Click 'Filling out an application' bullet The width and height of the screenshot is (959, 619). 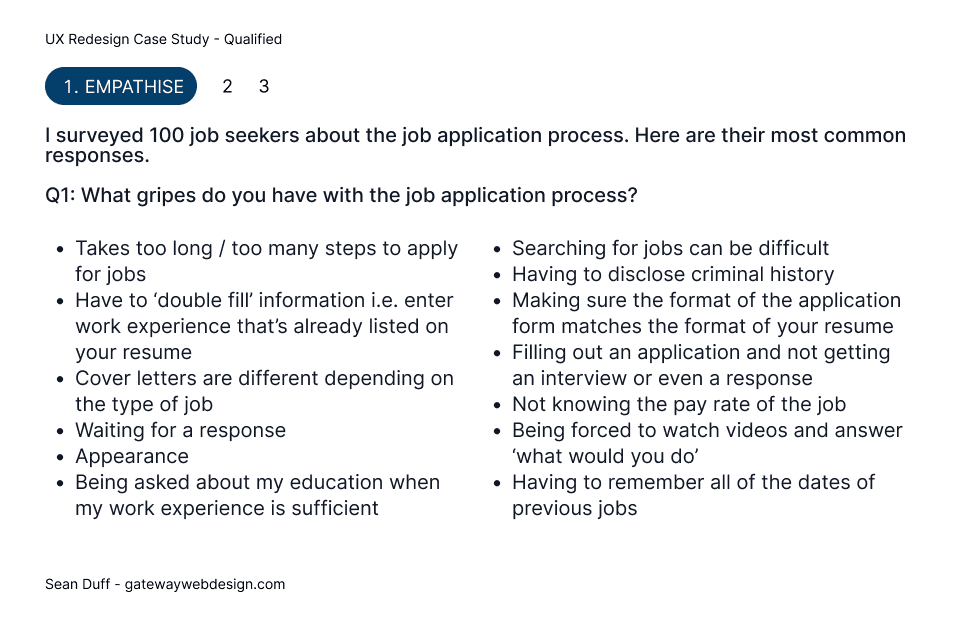click(x=701, y=365)
